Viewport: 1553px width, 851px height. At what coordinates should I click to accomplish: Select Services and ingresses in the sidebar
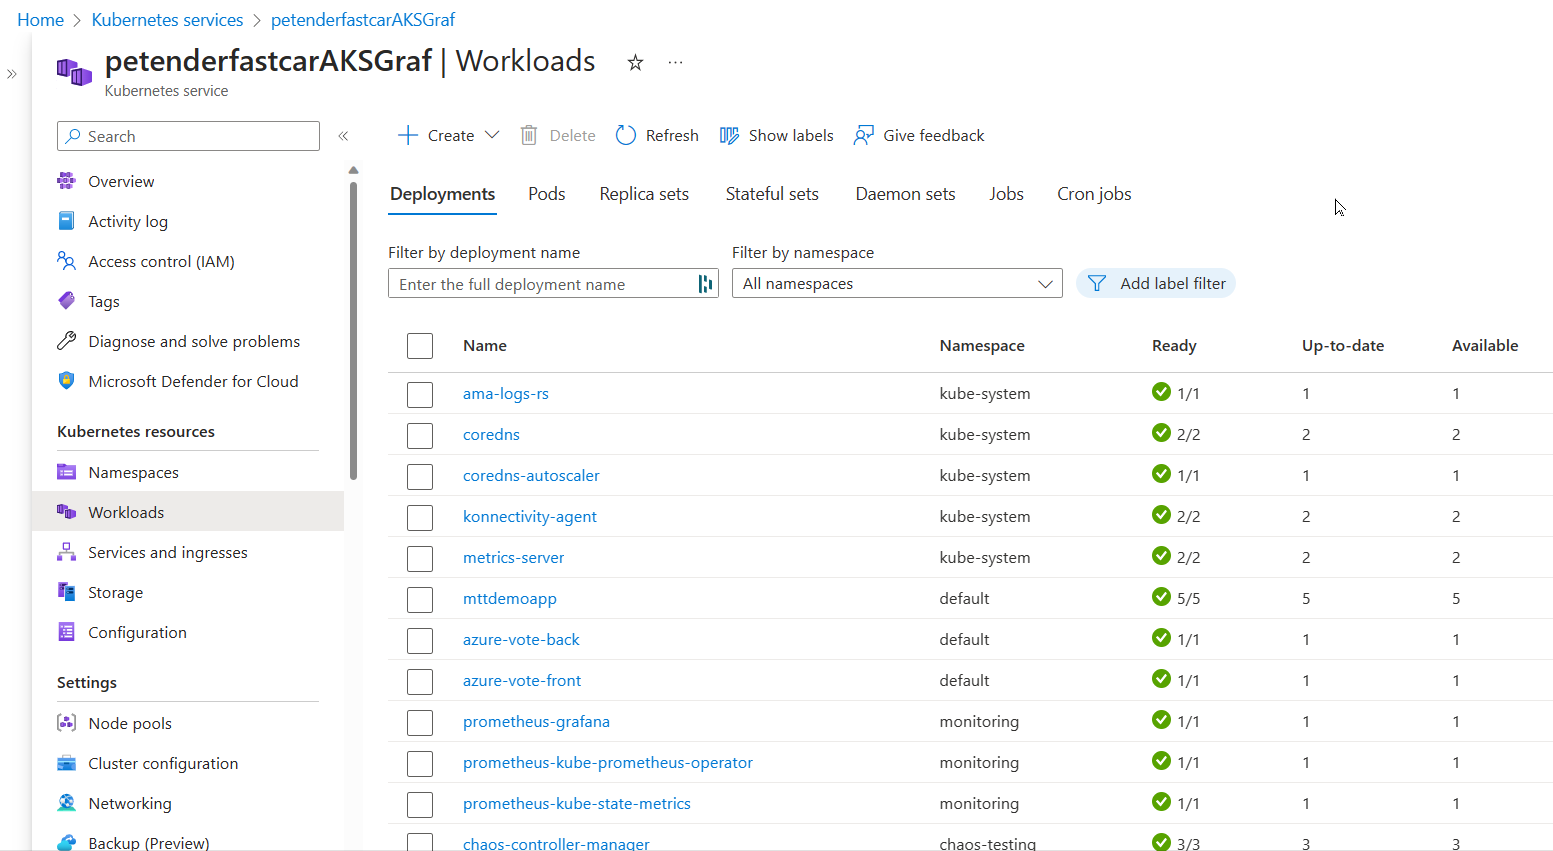[166, 552]
